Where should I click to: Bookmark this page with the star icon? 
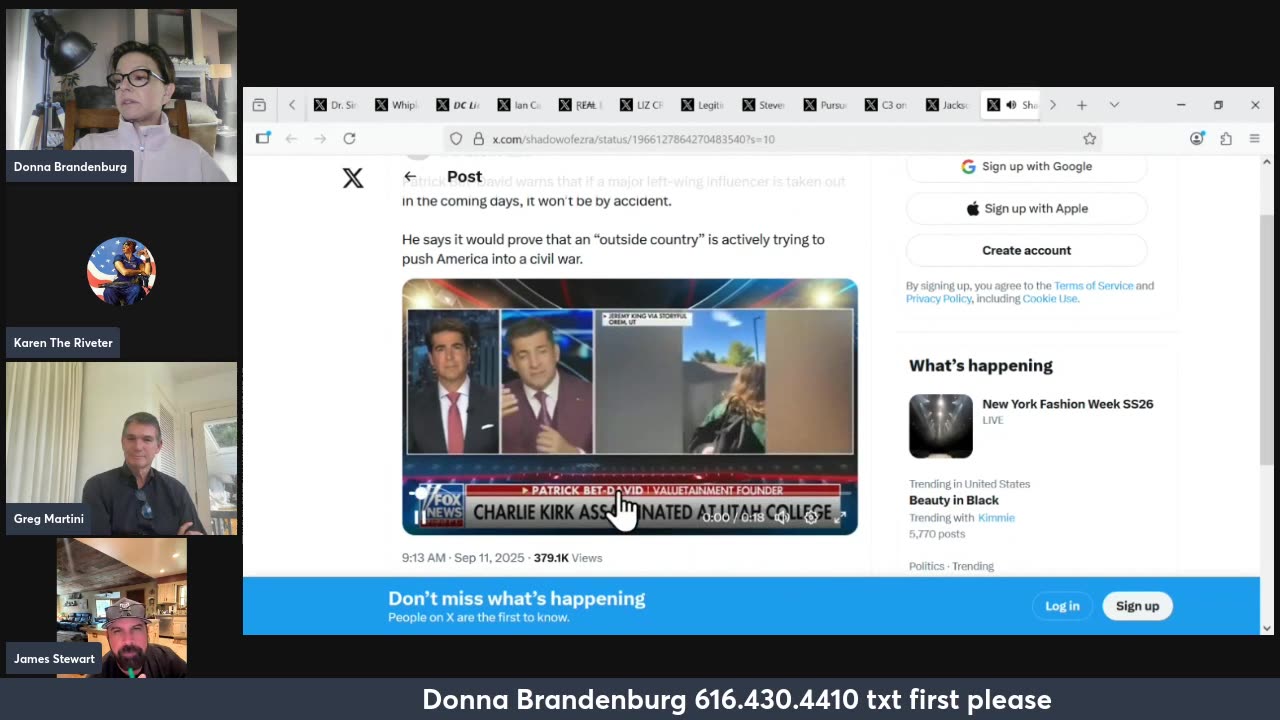tap(1090, 139)
